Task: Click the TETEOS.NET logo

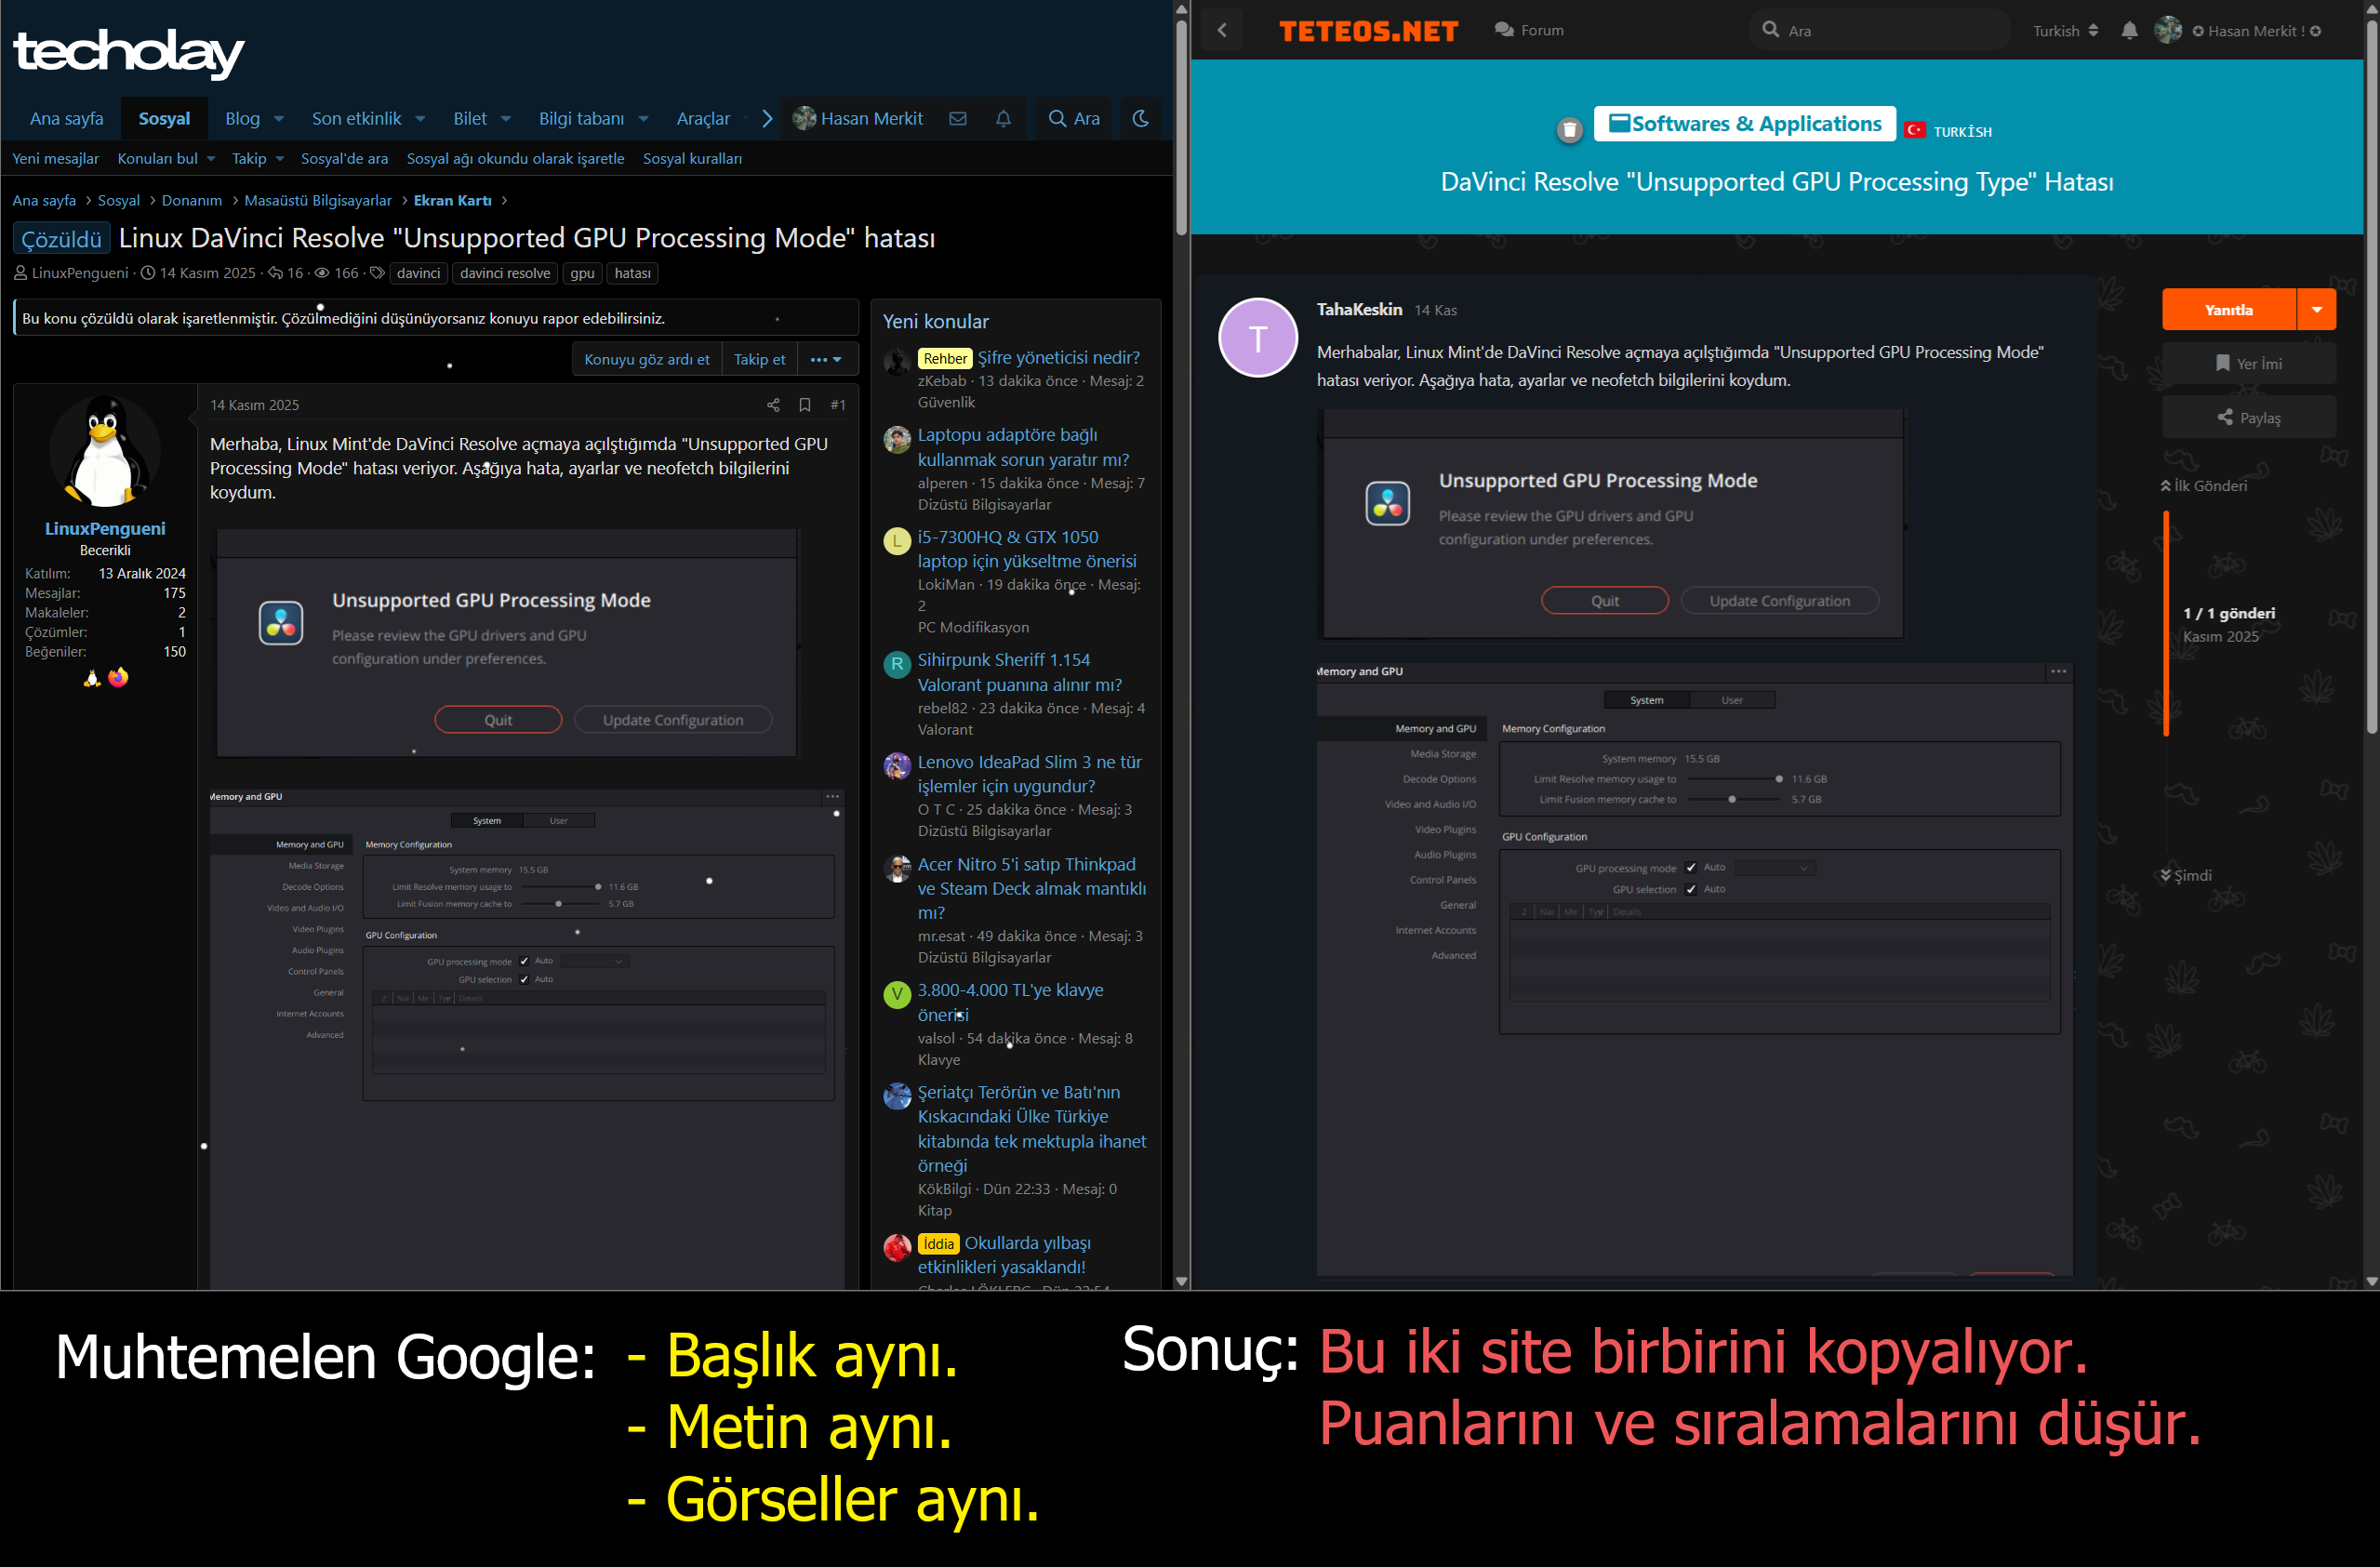Action: (x=1368, y=31)
